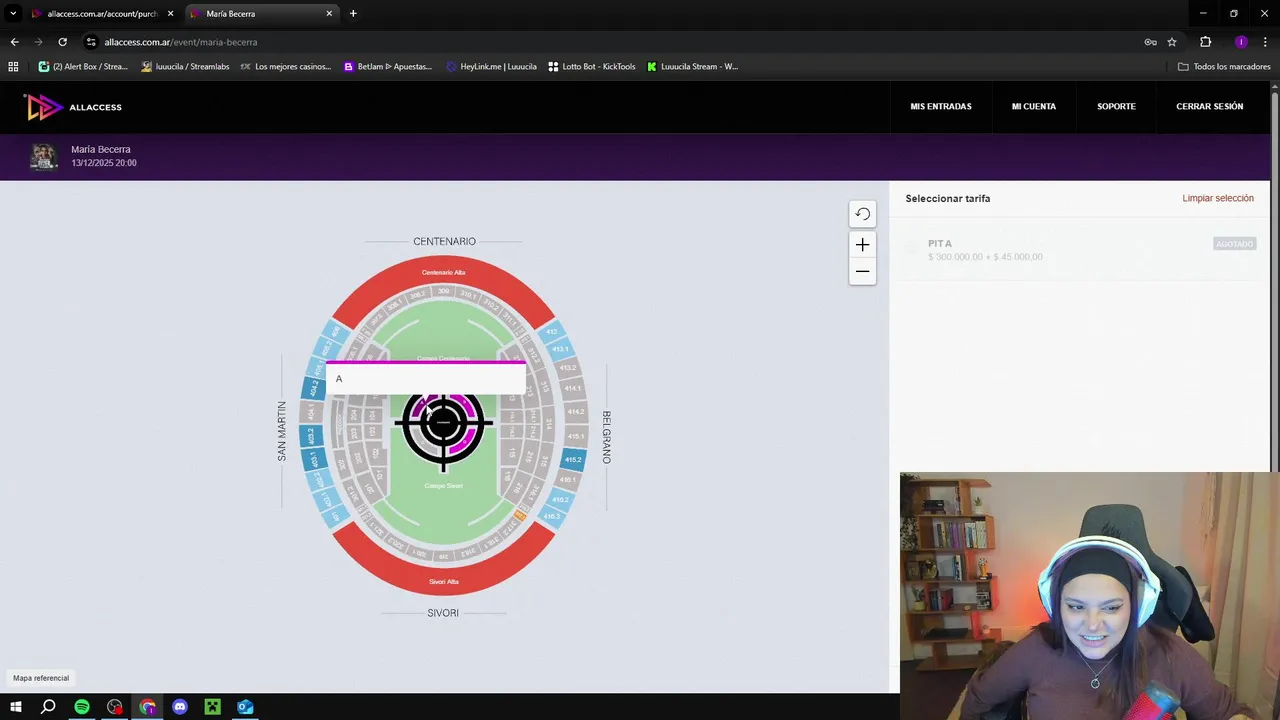1280x720 pixels.
Task: Select the red Sivori Alta section
Action: click(443, 581)
